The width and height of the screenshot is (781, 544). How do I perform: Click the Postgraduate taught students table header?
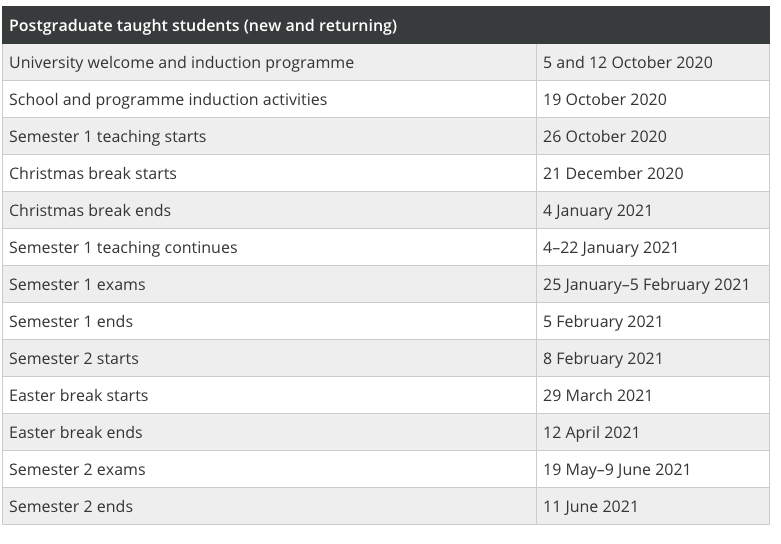click(386, 25)
